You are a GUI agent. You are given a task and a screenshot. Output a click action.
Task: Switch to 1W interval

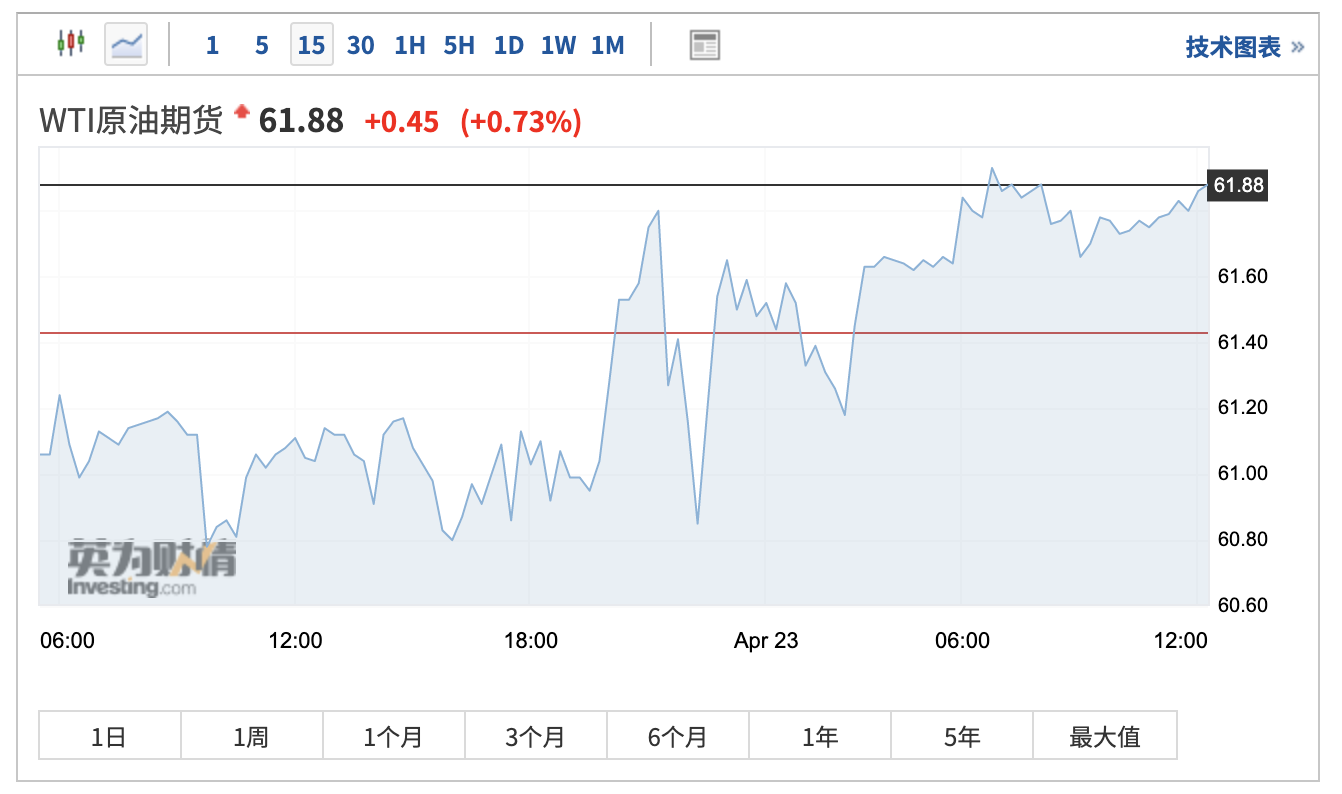click(558, 45)
